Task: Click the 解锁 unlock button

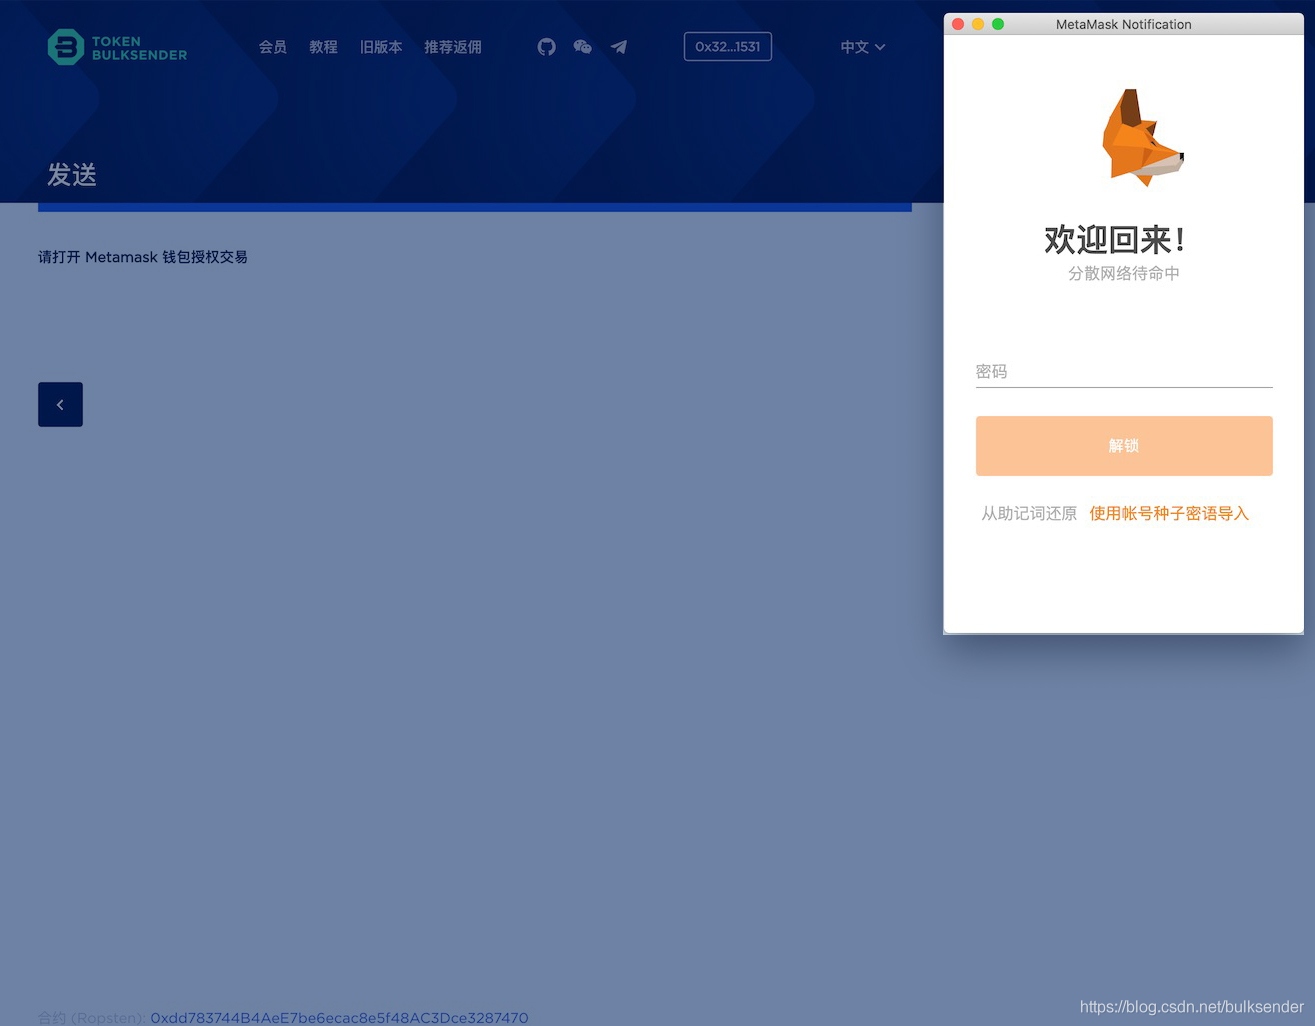Action: tap(1124, 446)
